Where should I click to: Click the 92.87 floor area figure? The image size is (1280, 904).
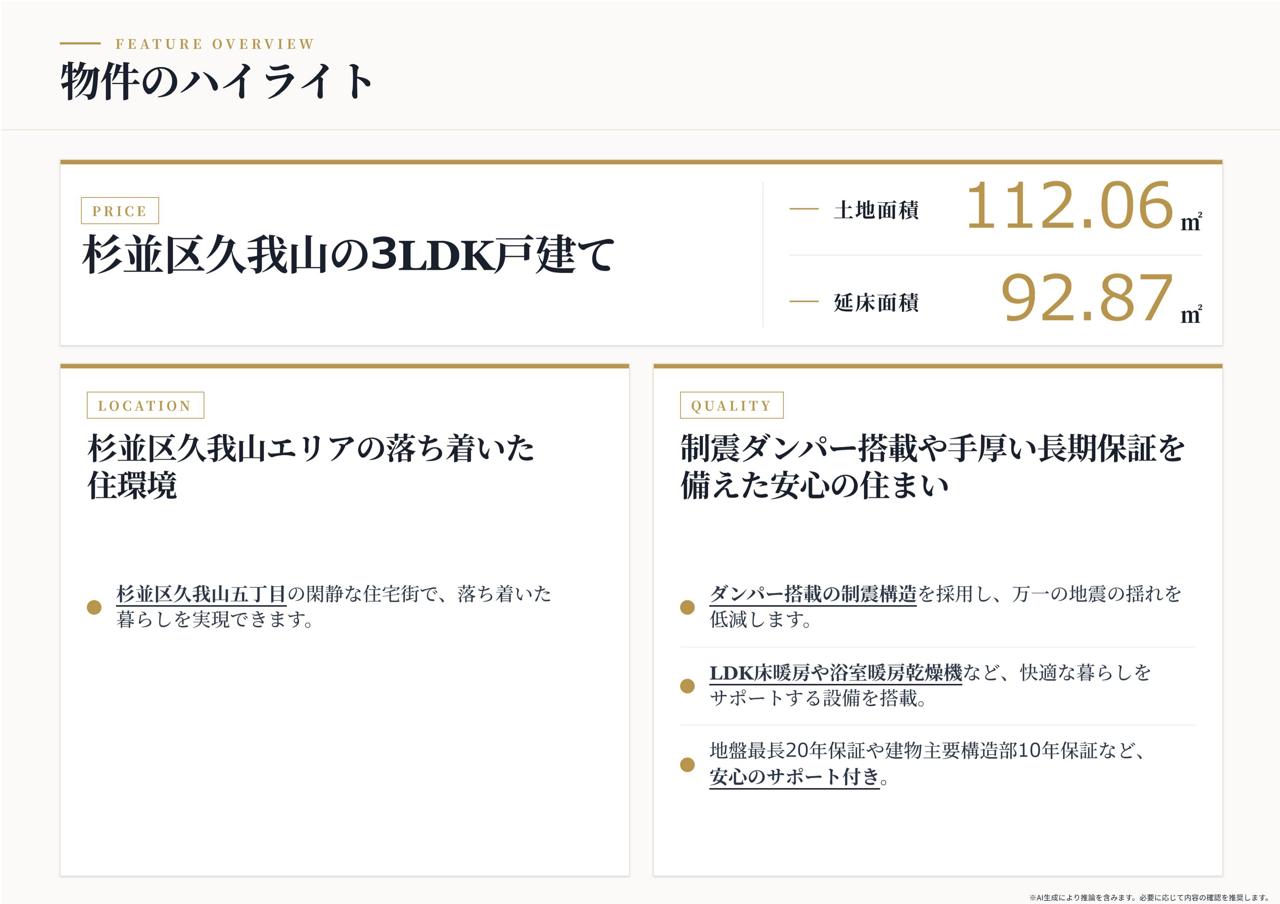coord(1086,298)
